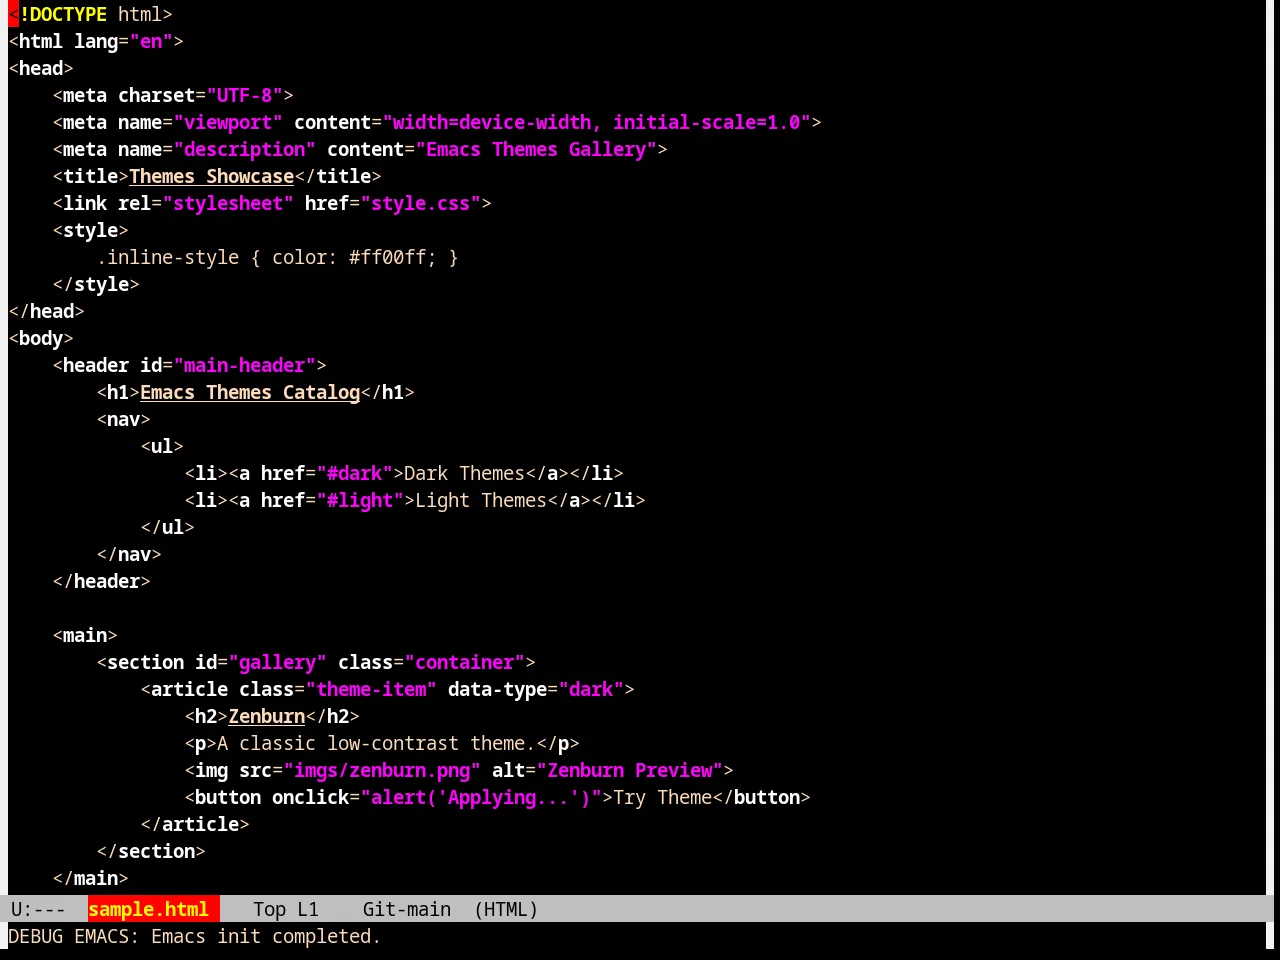Click the Git-main version control indicator
1280x960 pixels.
406,909
